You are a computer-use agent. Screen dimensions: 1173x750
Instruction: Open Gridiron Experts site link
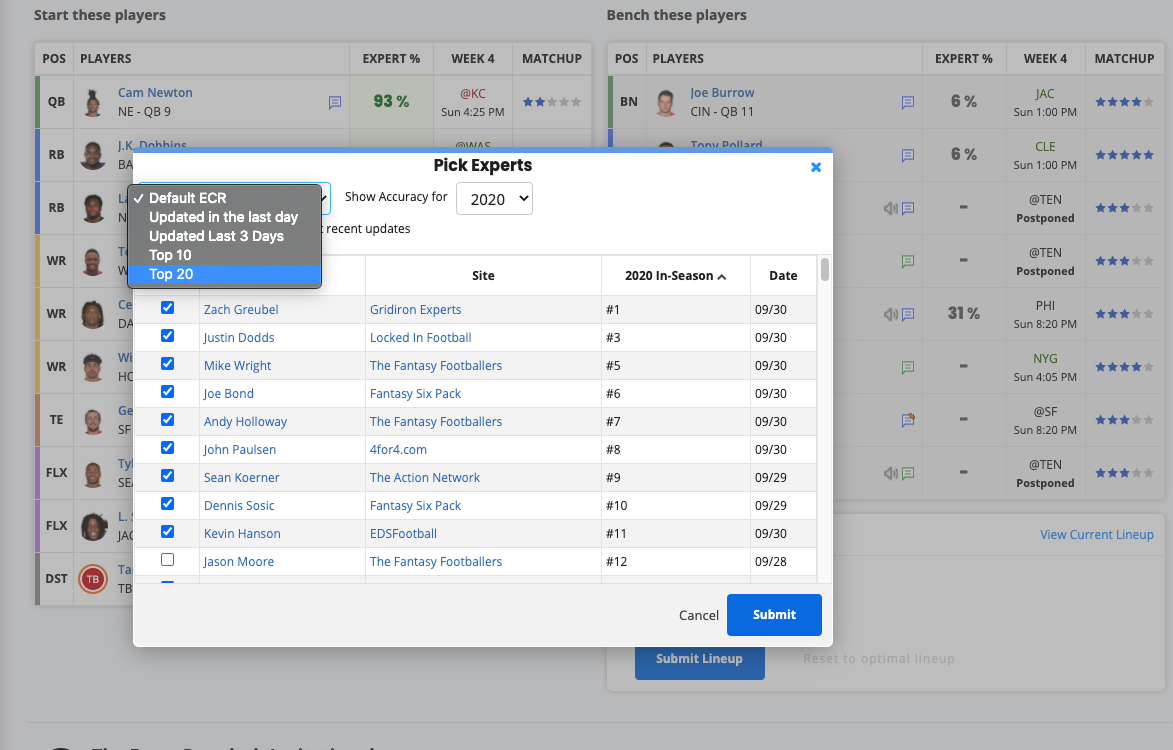(415, 310)
